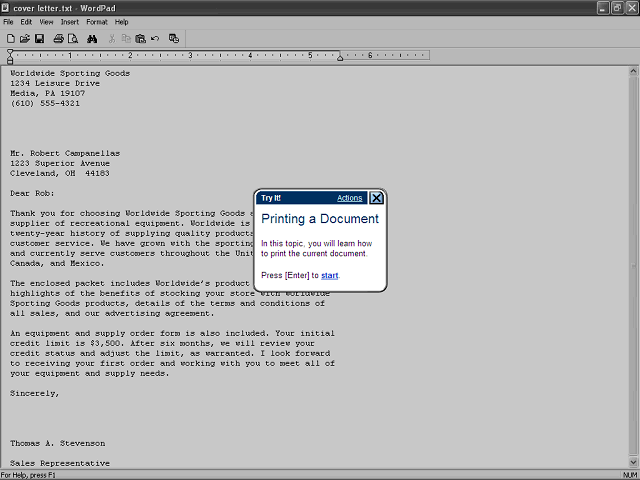Click 'your equipment and supply needs.' line
This screenshot has height=480, width=640.
[x=89, y=373]
